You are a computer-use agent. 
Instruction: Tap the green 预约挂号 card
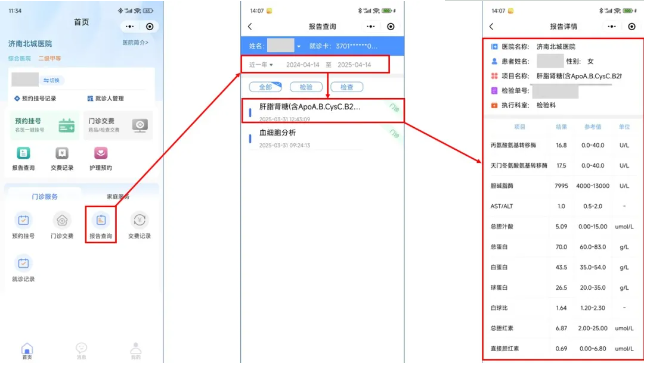click(45, 125)
